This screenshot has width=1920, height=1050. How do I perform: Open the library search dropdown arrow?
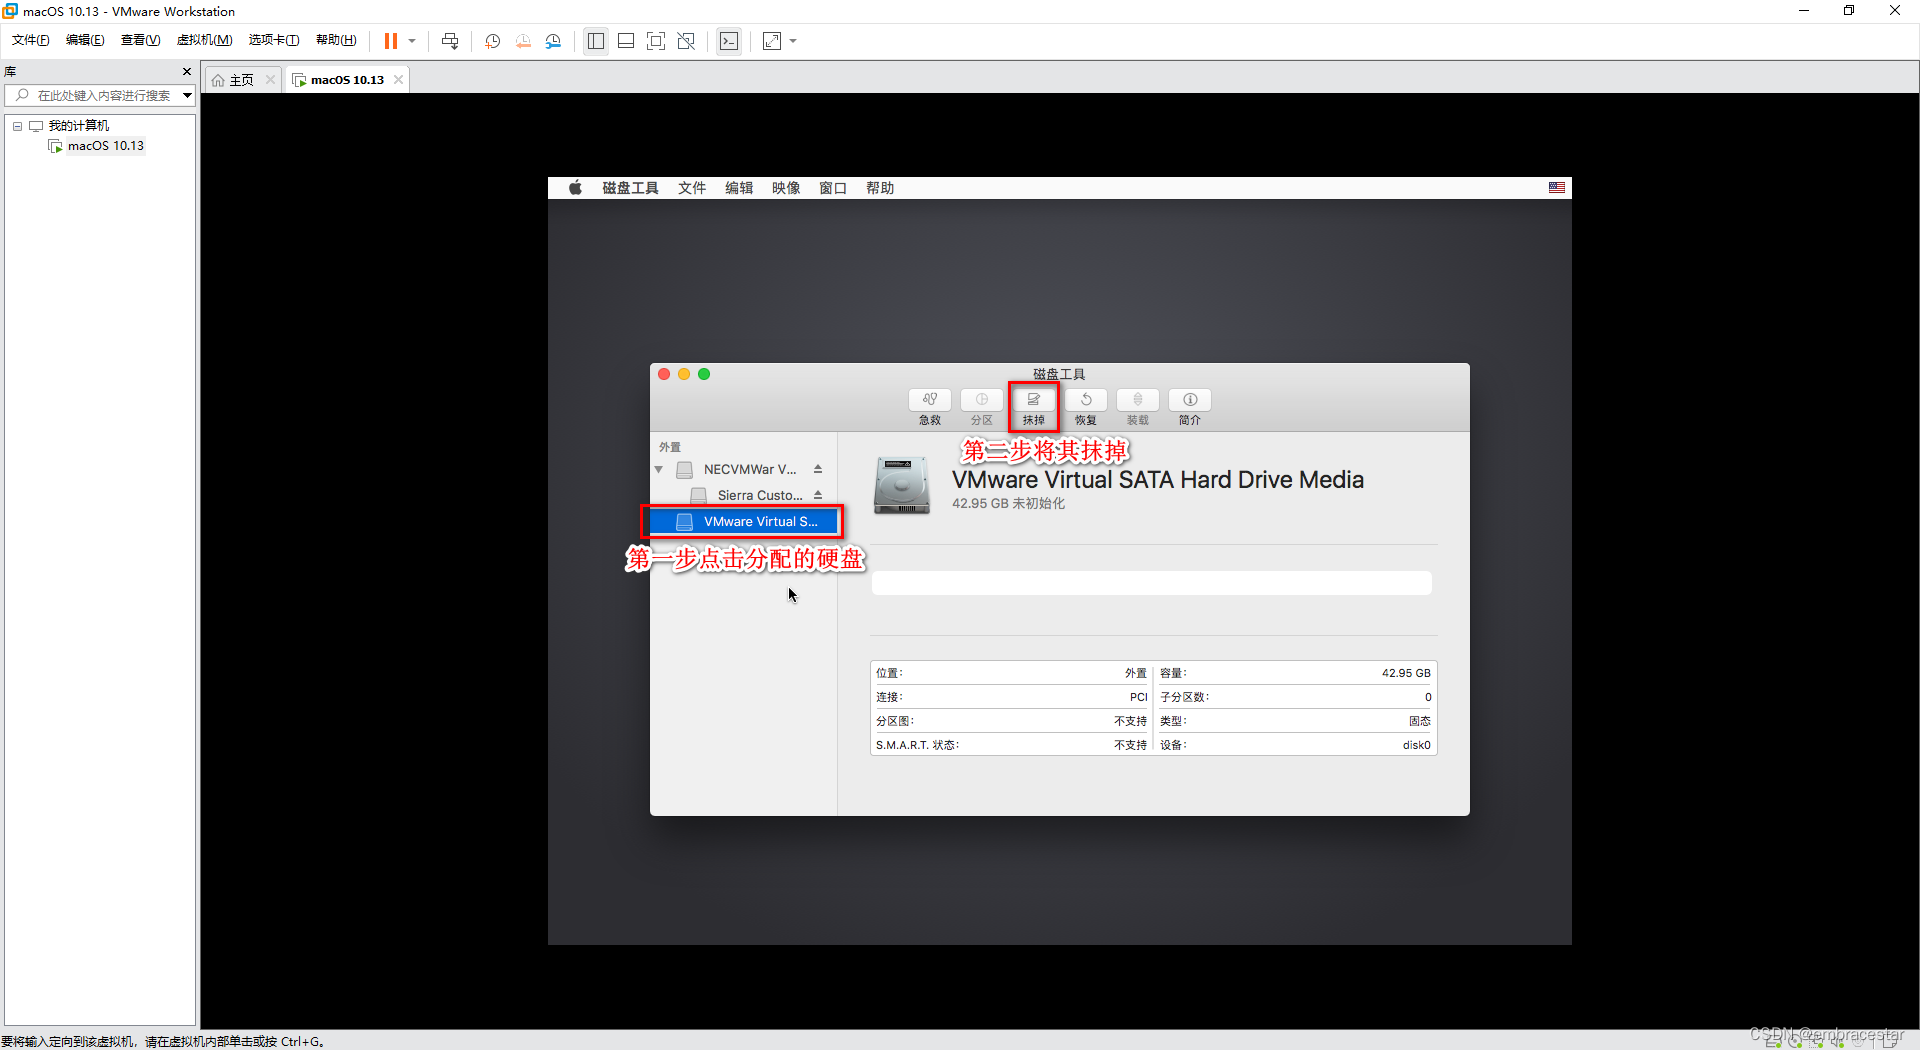click(187, 96)
